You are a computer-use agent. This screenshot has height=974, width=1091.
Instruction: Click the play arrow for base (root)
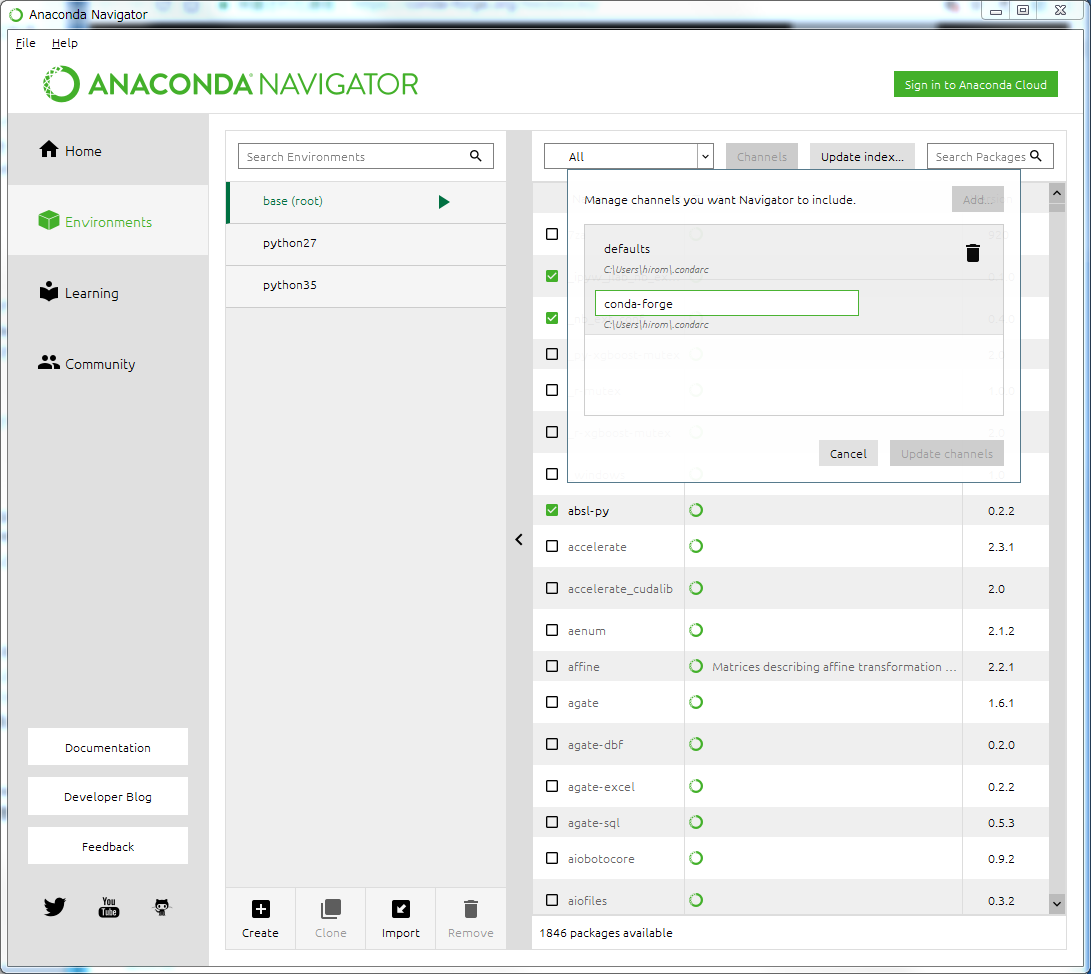(444, 202)
